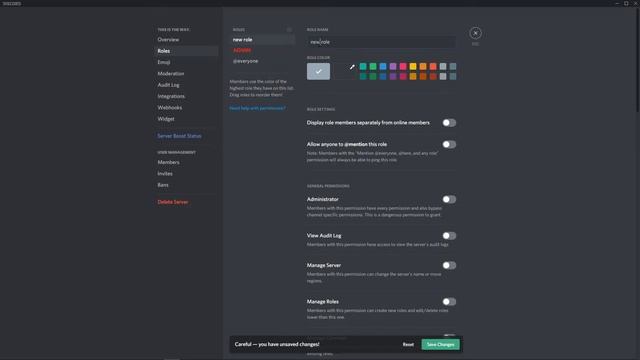
Task: Toggle Display role members separately switch
Action: coord(449,123)
